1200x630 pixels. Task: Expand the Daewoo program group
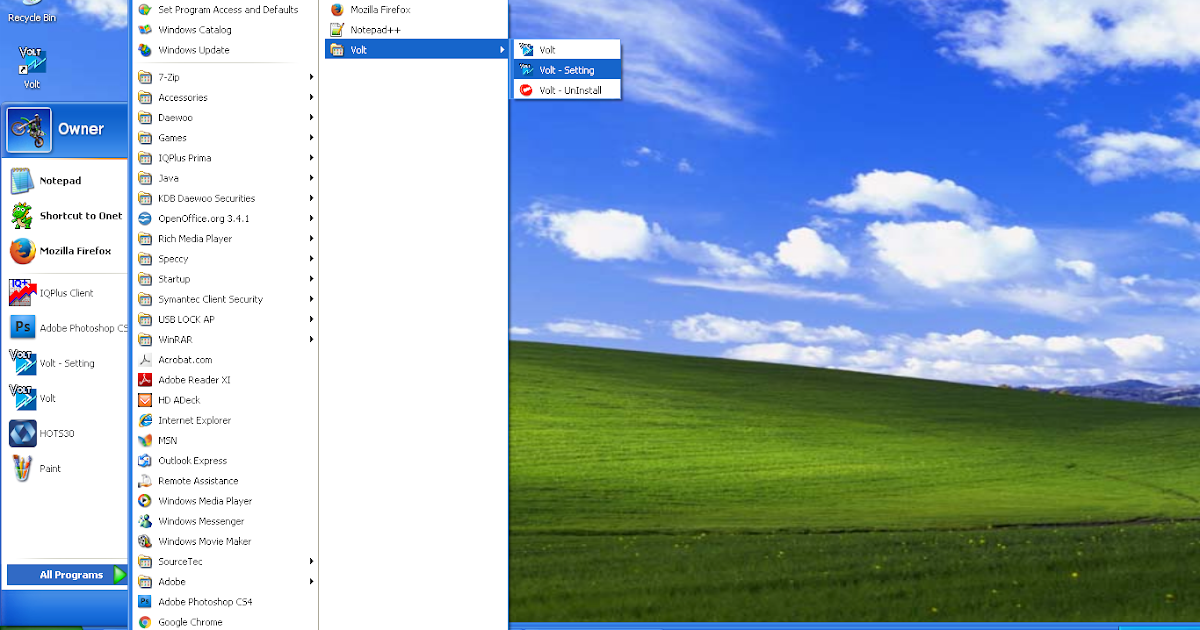[x=225, y=118]
